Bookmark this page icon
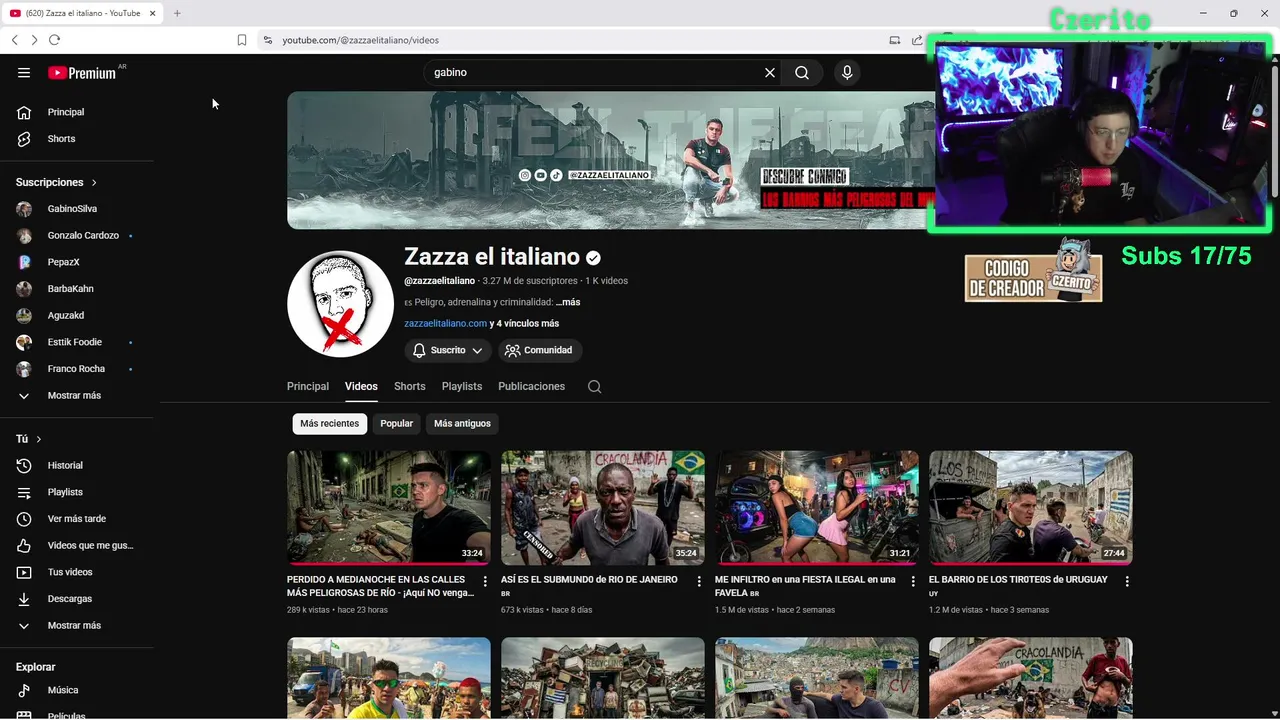 point(242,40)
